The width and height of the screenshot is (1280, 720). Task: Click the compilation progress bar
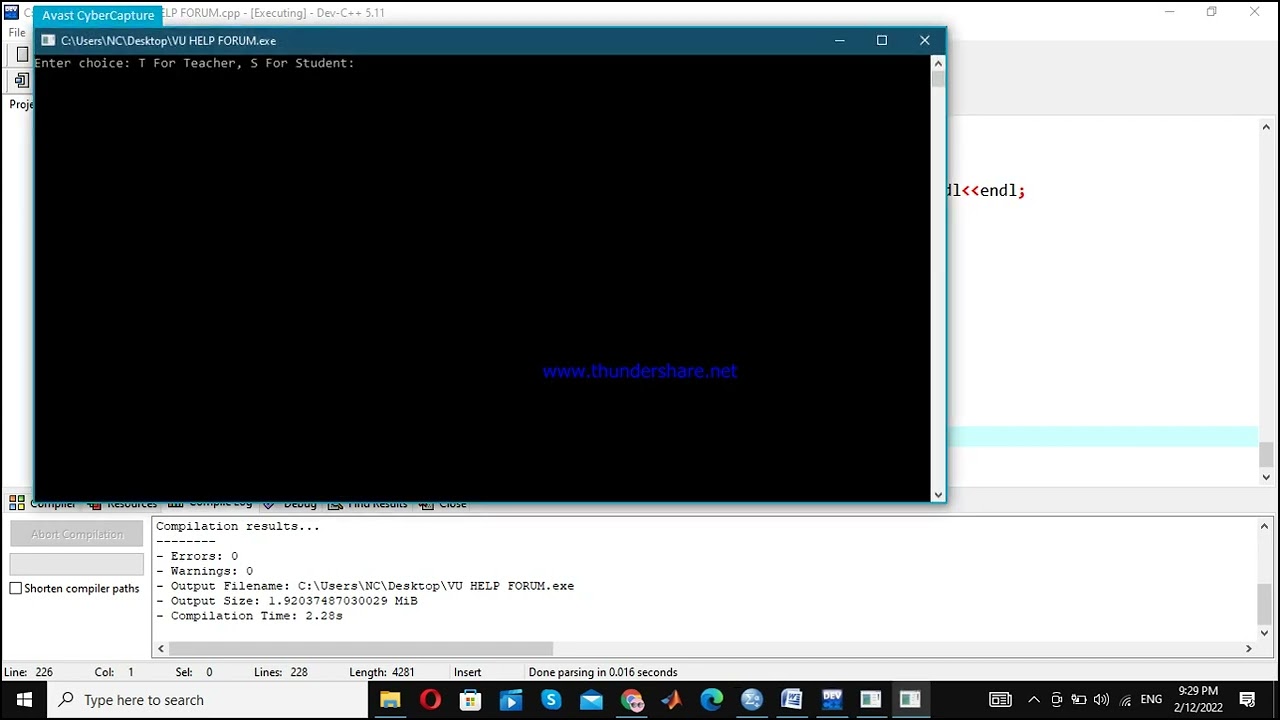click(x=77, y=563)
